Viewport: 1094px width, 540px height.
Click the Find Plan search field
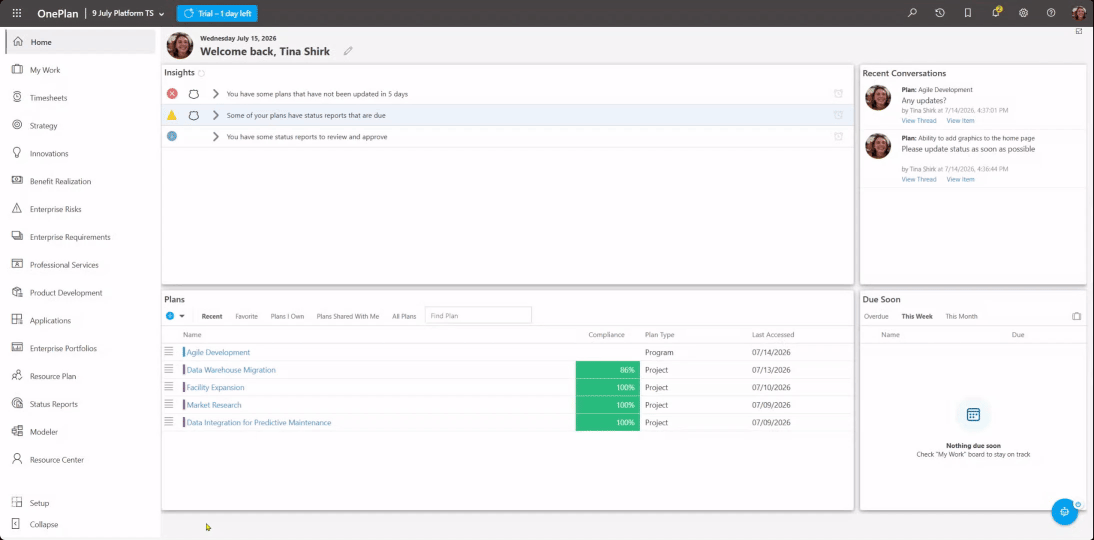(478, 316)
